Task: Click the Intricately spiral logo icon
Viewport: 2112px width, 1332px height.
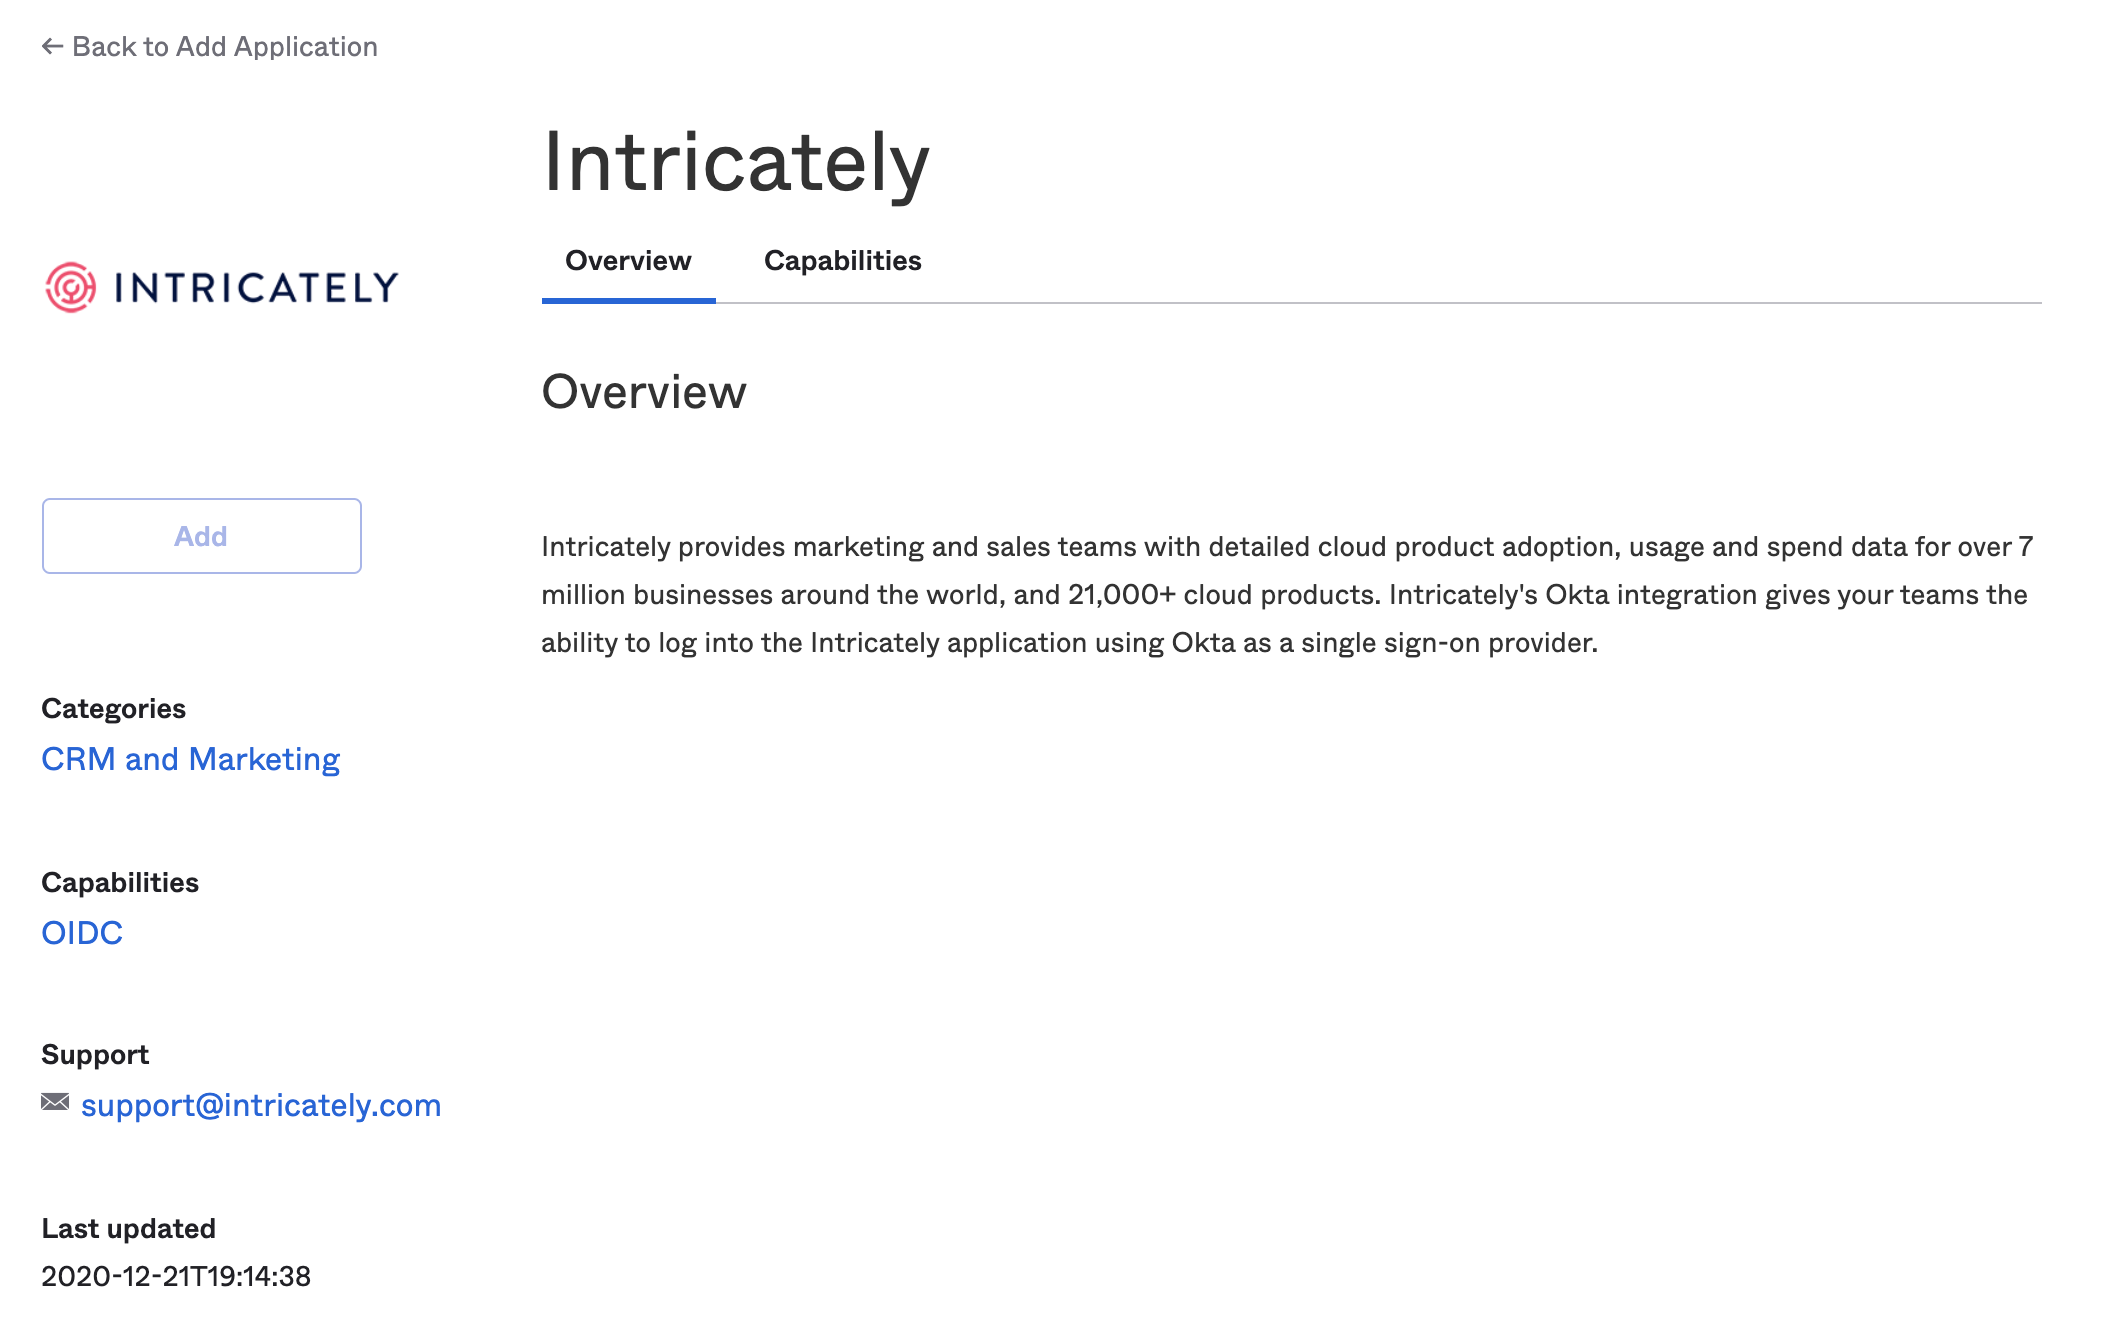Action: tap(70, 288)
